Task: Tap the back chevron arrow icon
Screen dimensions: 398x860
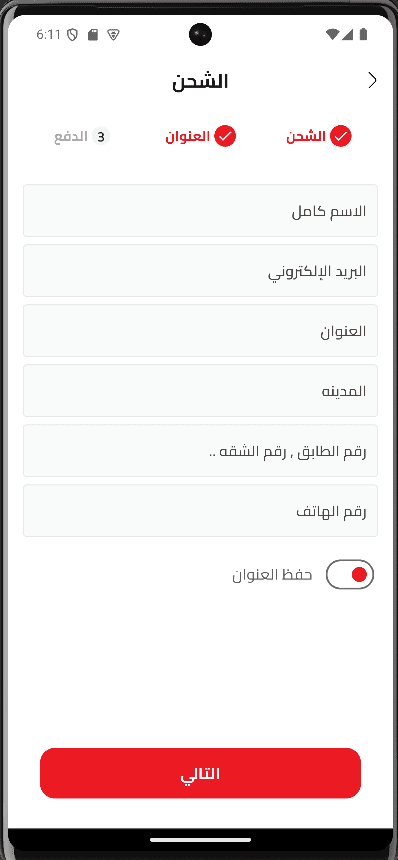Action: click(x=372, y=81)
